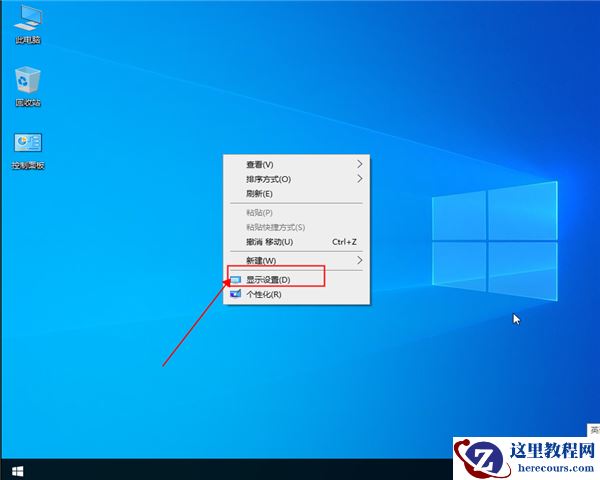
Task: Click the 个性化(R) icon in menu
Action: click(x=235, y=294)
